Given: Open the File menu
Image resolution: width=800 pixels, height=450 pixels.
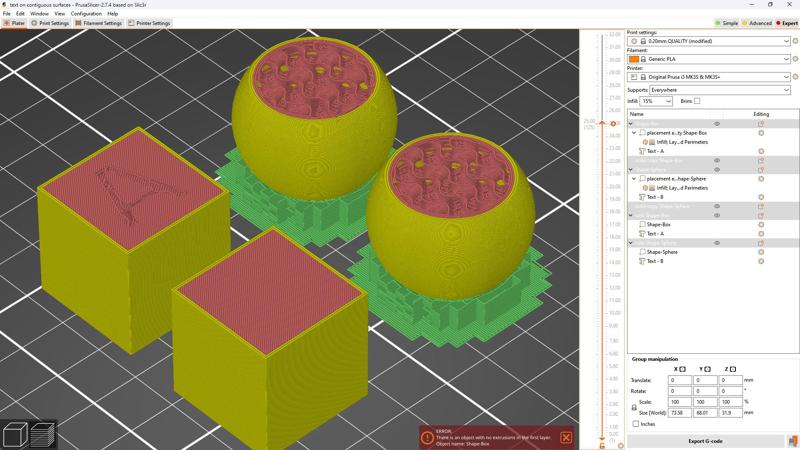Looking at the screenshot, I should [x=7, y=14].
